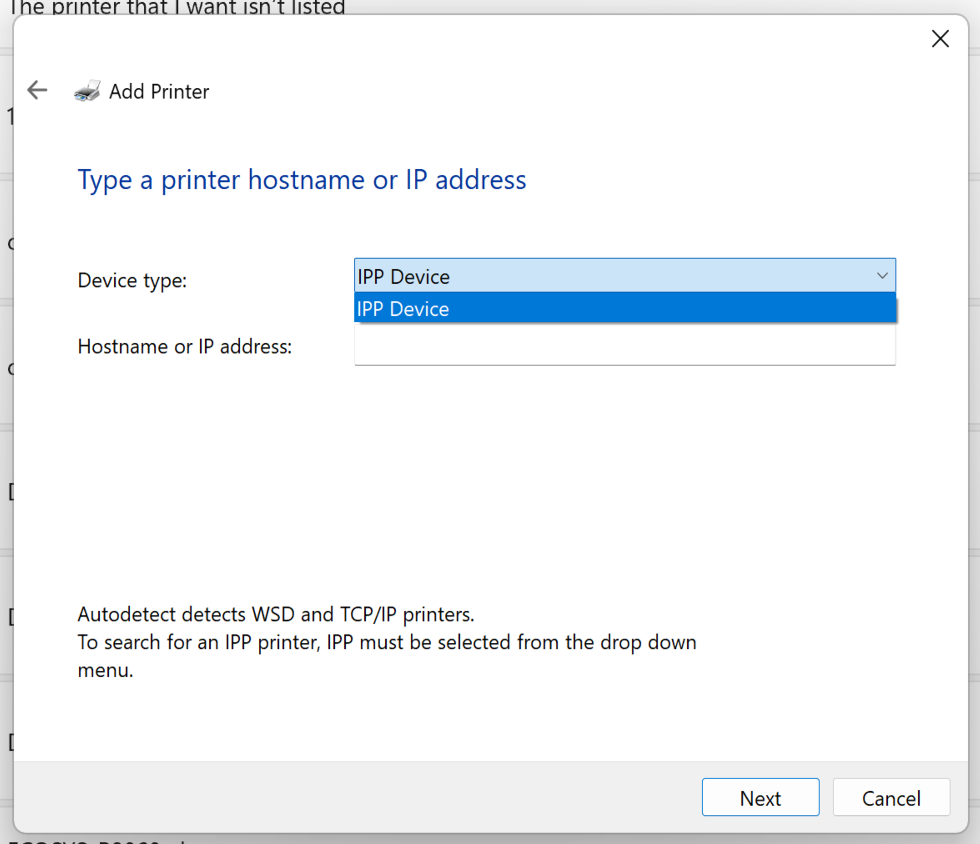This screenshot has height=844, width=980.
Task: Click the Device type dropdown chevron arrow
Action: [x=882, y=275]
